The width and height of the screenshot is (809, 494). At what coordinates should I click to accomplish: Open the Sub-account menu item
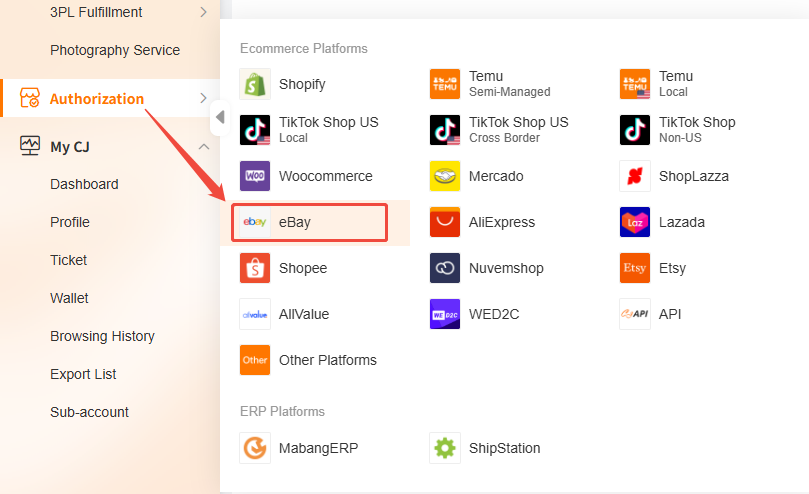point(89,412)
